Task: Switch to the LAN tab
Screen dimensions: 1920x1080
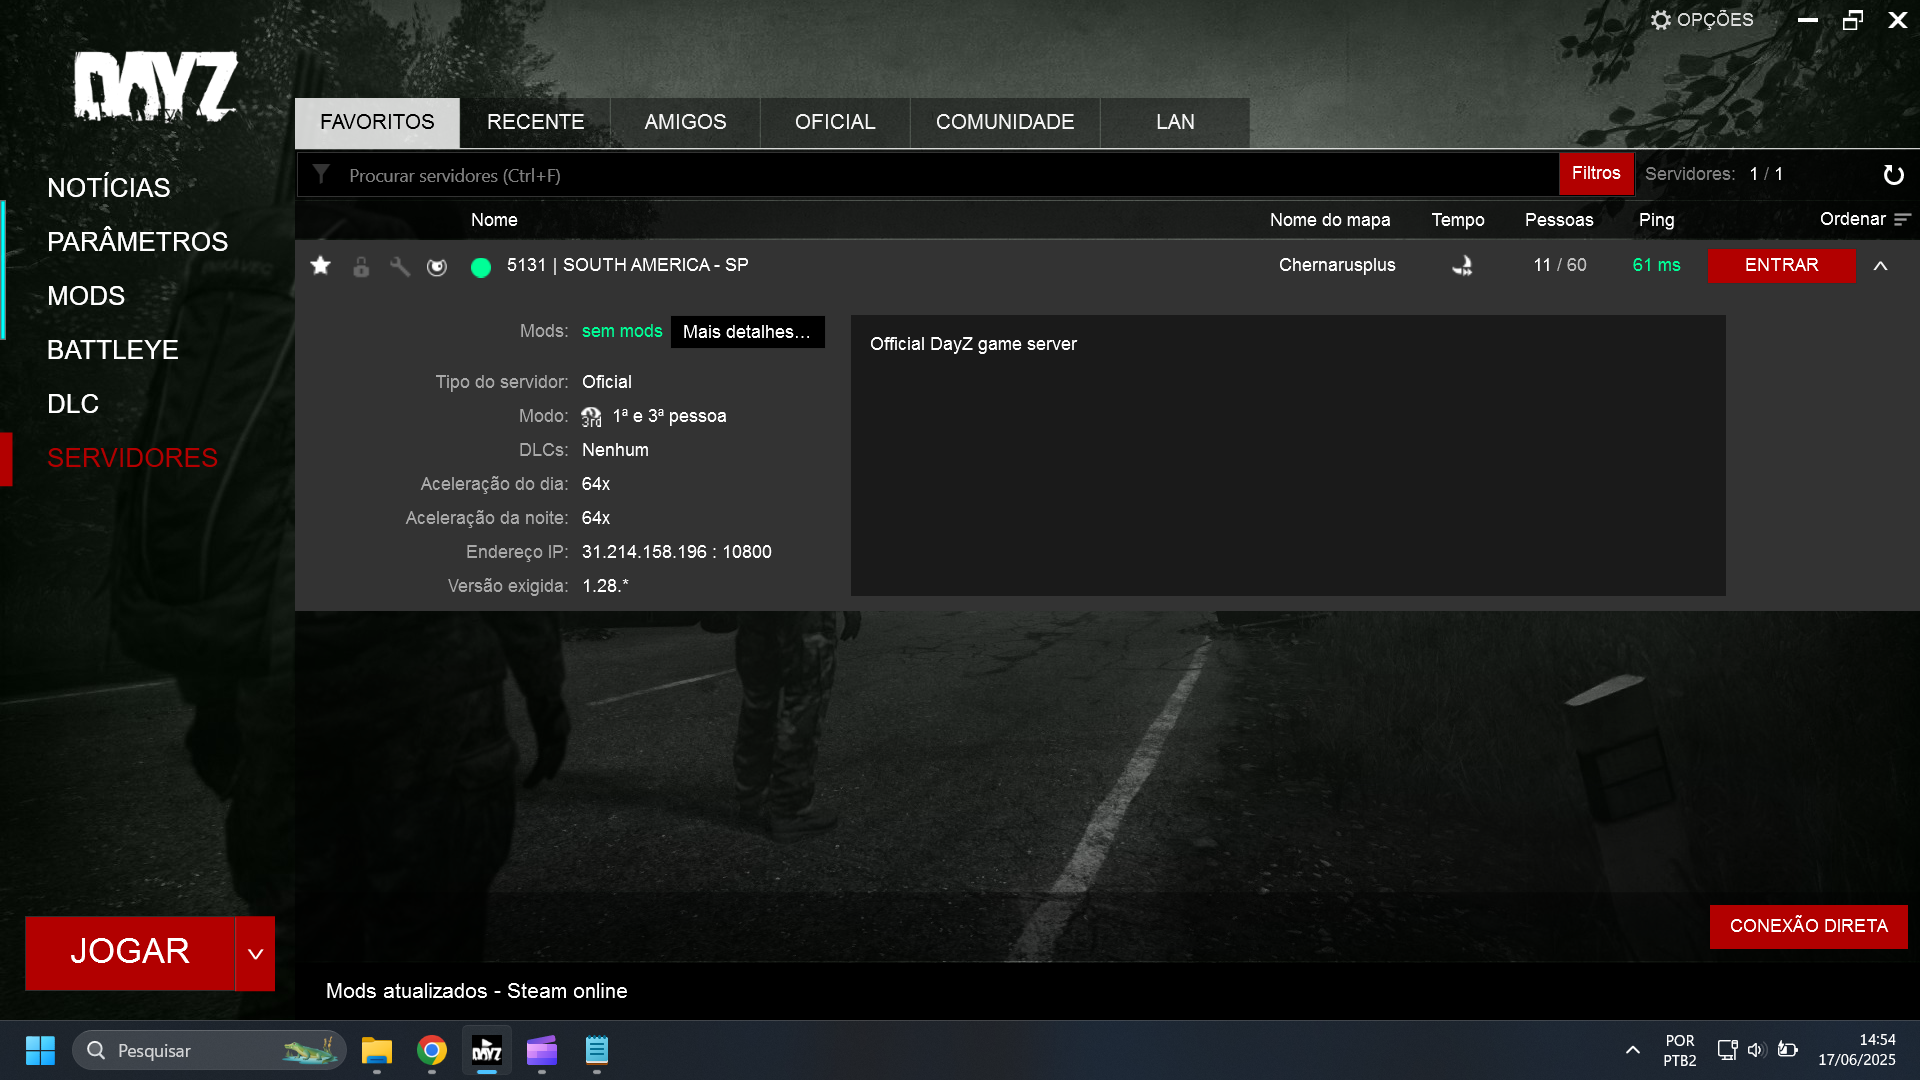Action: tap(1175, 122)
